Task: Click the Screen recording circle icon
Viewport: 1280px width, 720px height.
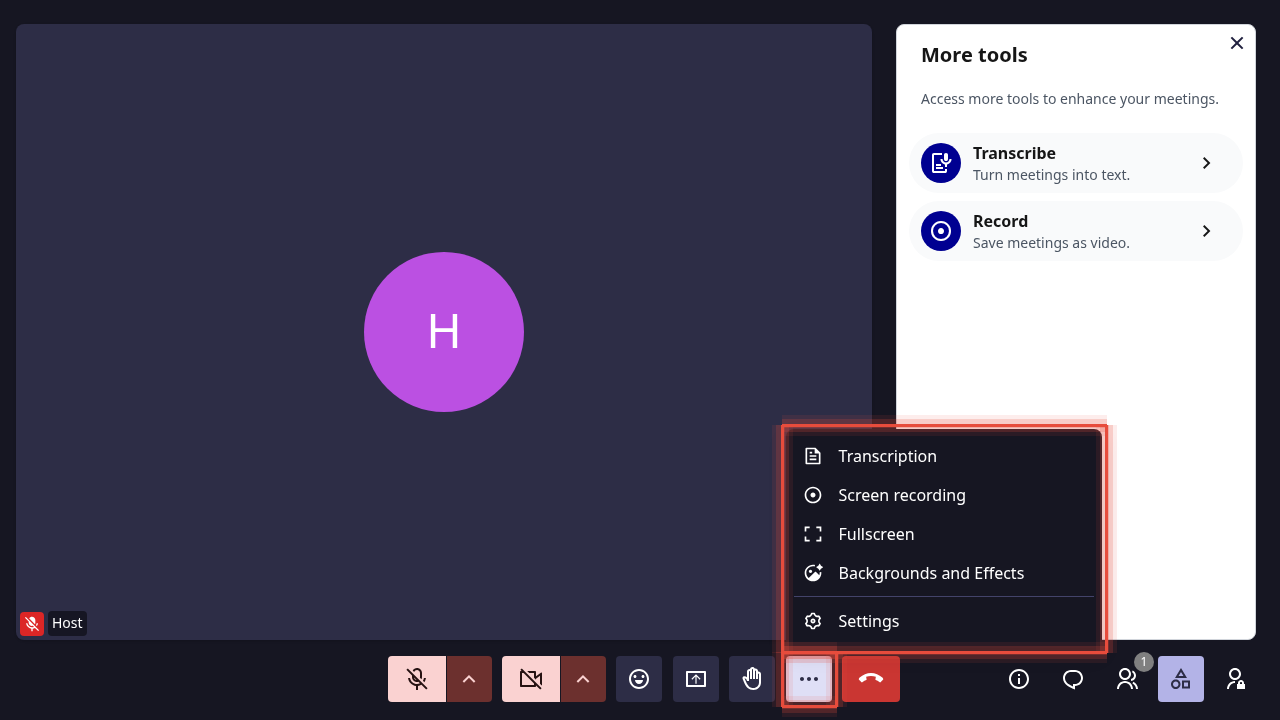Action: [x=813, y=495]
